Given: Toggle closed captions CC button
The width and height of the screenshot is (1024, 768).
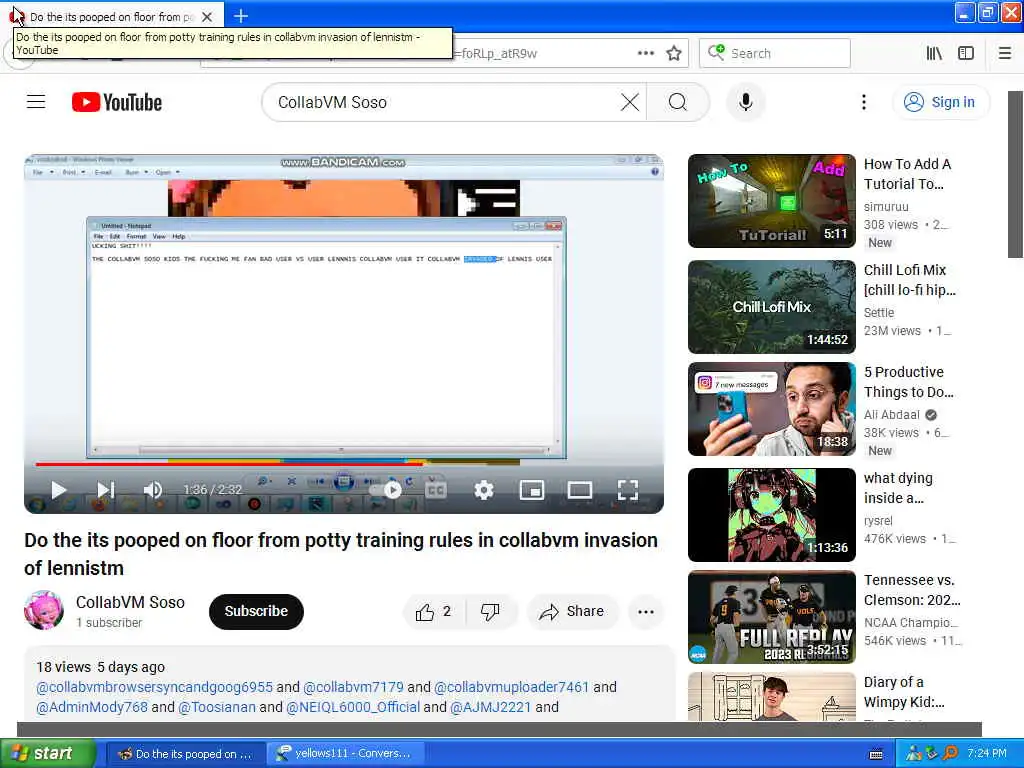Looking at the screenshot, I should coord(436,490).
